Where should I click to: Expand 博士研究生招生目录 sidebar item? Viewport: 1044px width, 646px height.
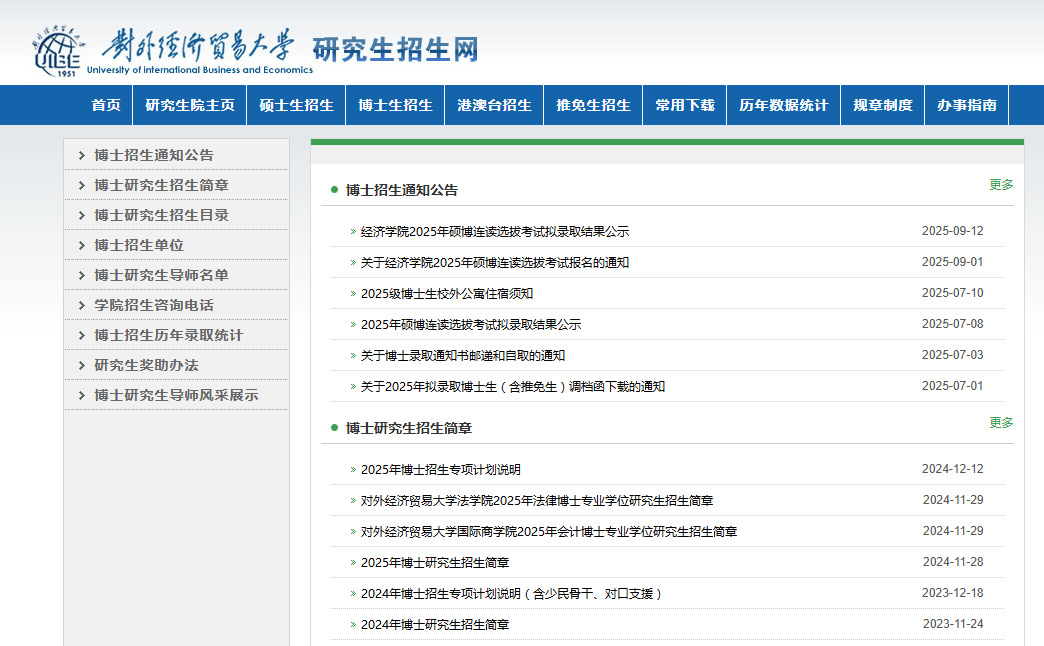click(x=161, y=215)
